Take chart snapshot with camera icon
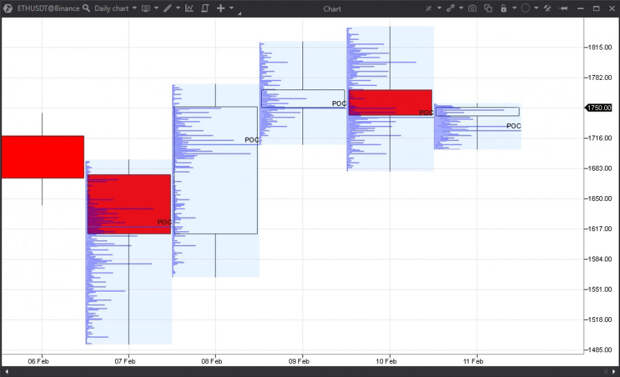This screenshot has width=620, height=377. coord(472,8)
